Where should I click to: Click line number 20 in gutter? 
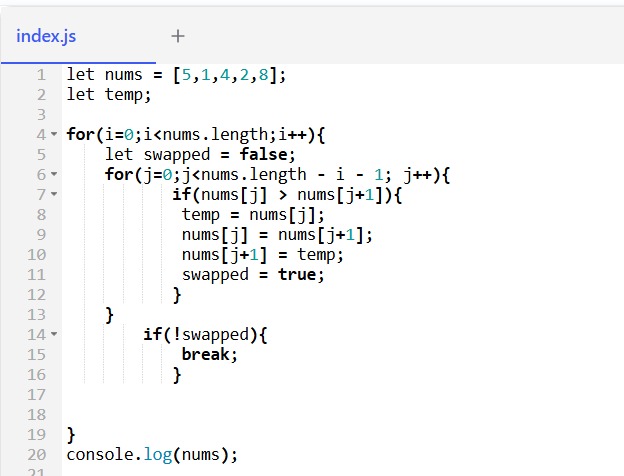point(37,455)
